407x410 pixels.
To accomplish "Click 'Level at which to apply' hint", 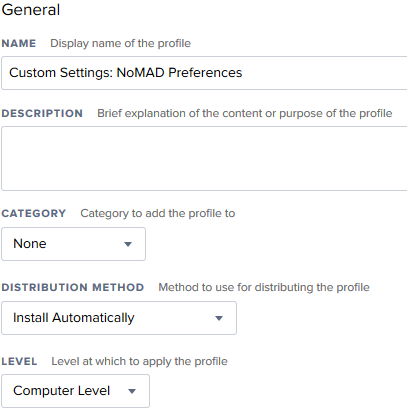I will [139, 362].
